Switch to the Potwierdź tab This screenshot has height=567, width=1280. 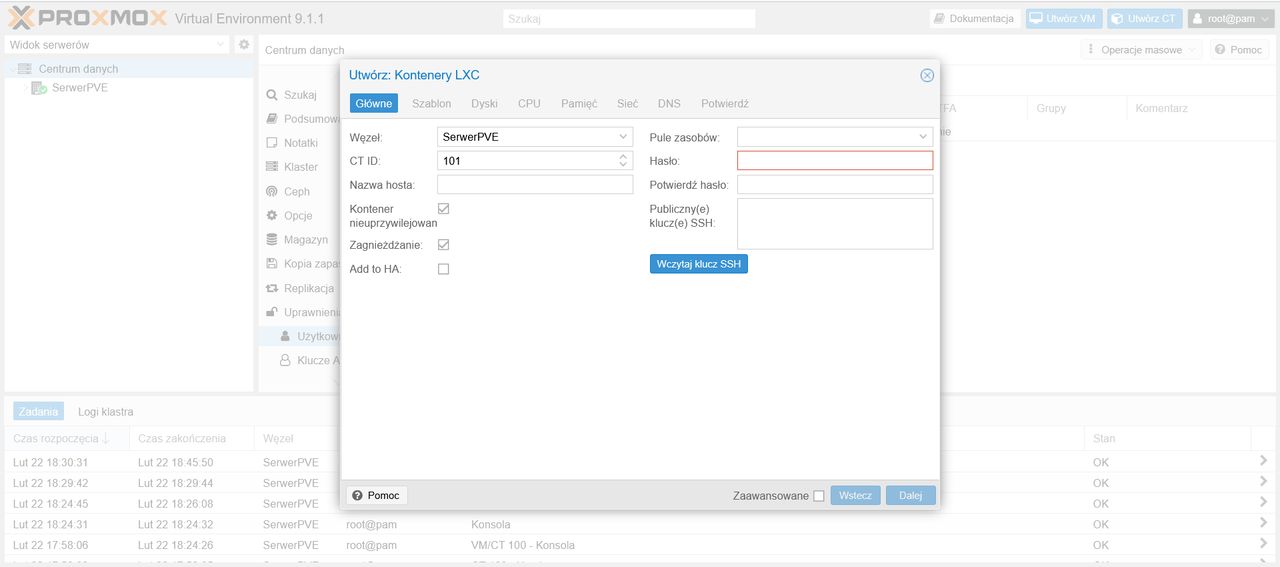(725, 103)
